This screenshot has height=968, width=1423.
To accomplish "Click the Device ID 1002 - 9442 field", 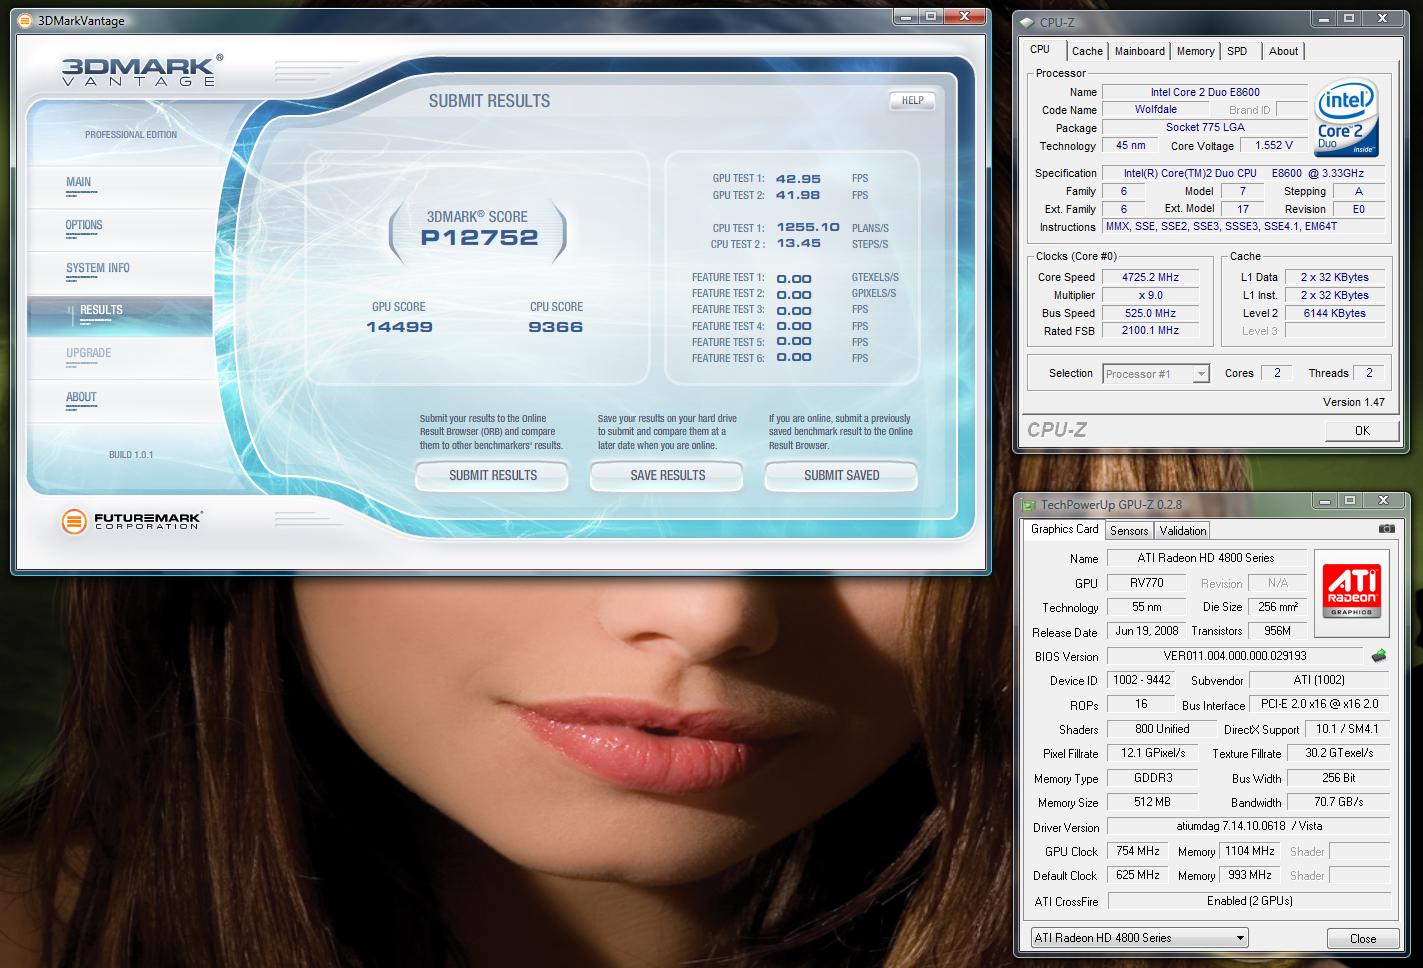I will click(1141, 680).
